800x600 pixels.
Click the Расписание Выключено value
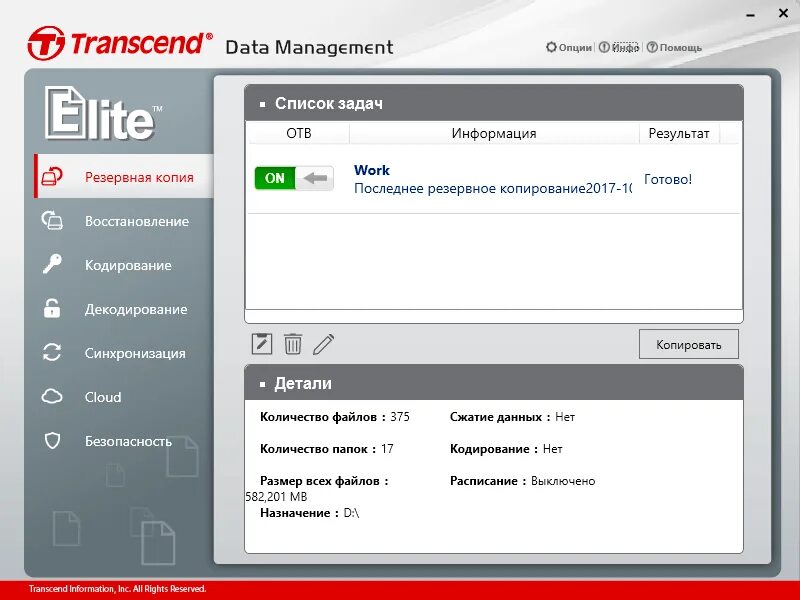point(563,481)
